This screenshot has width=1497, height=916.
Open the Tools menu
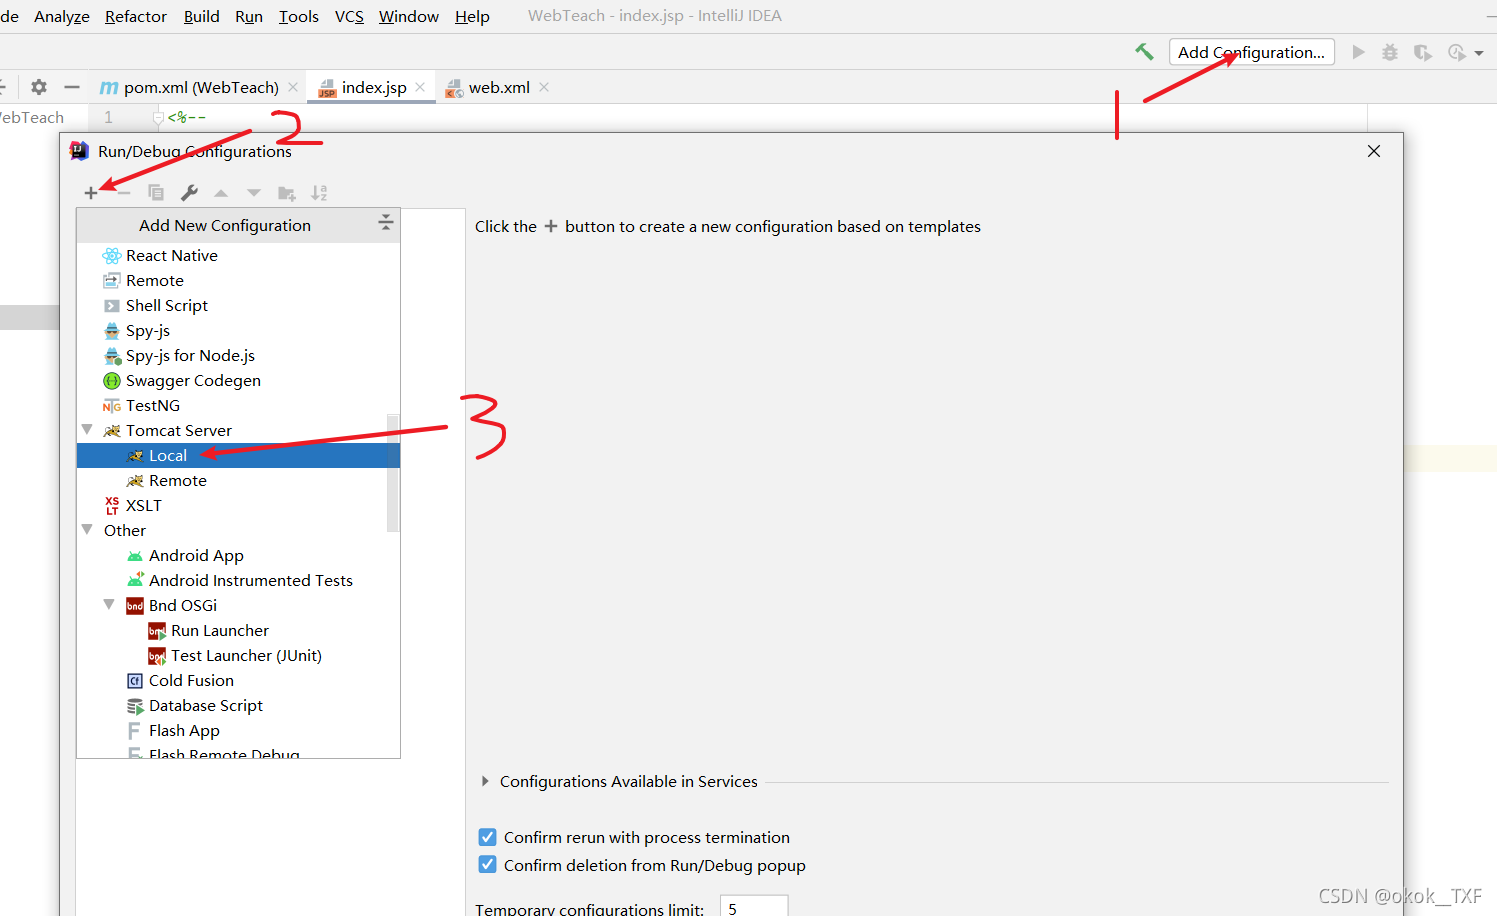[x=298, y=17]
